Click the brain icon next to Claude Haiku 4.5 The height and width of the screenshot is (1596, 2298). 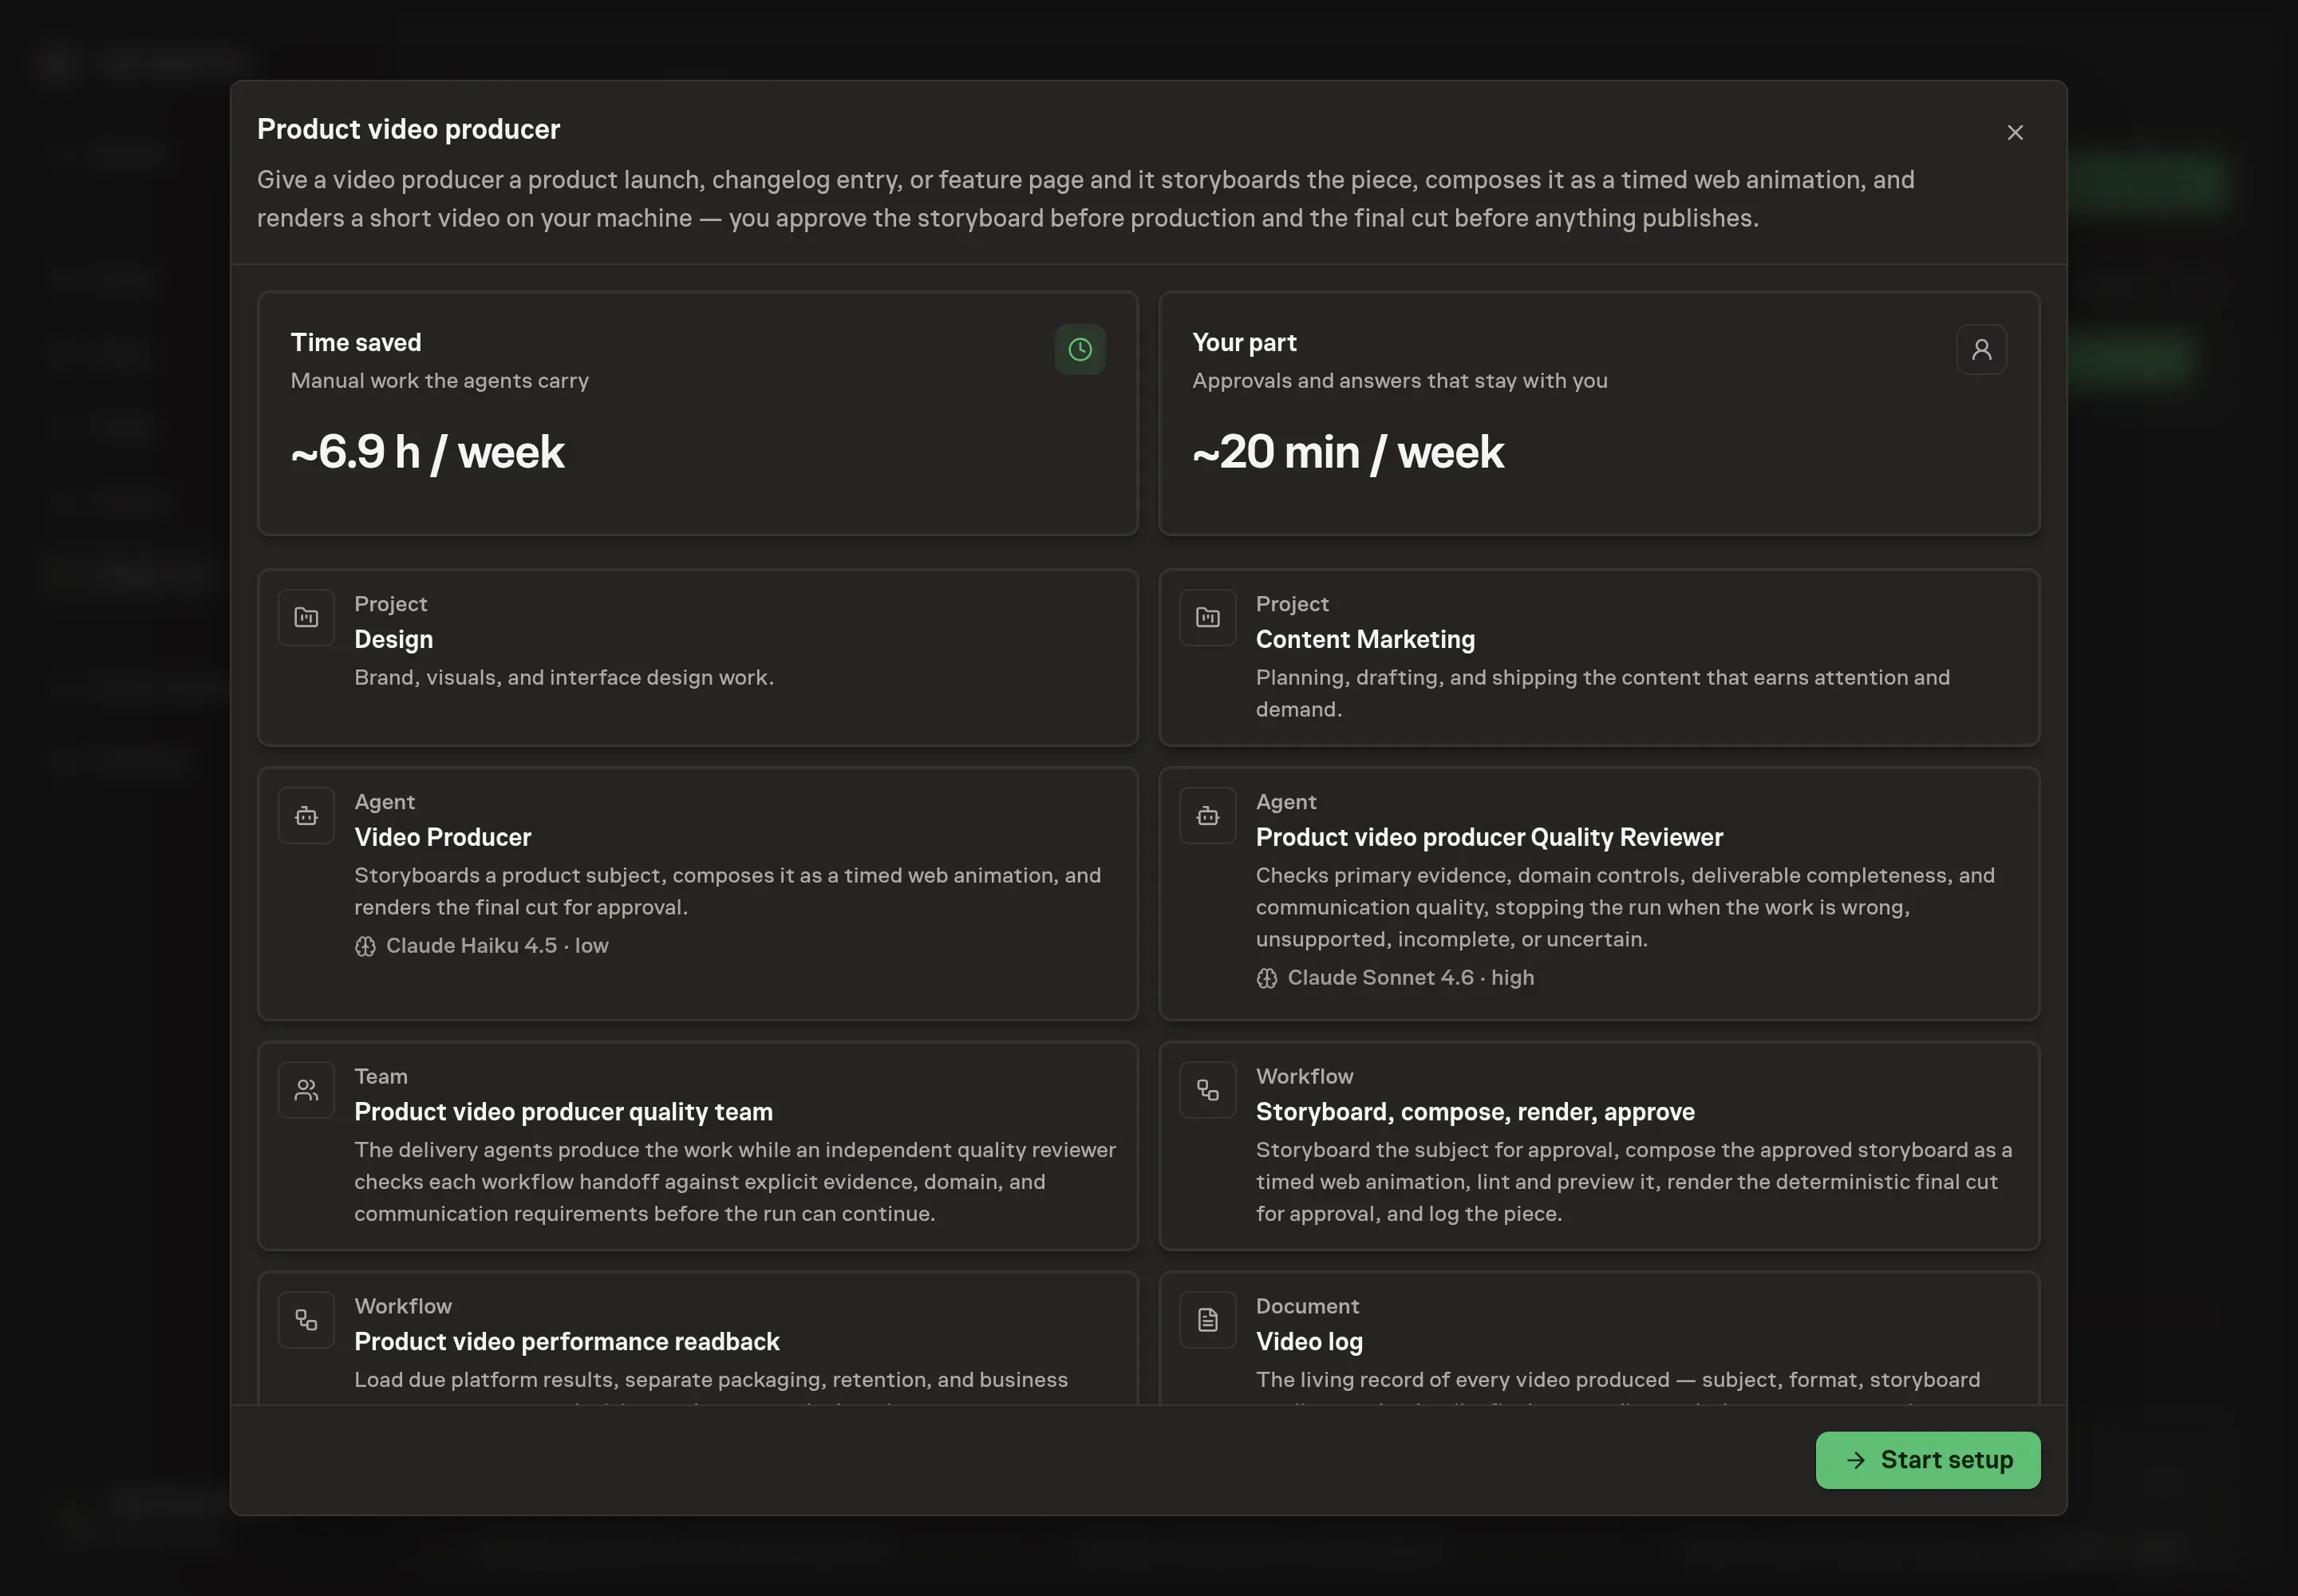365,947
